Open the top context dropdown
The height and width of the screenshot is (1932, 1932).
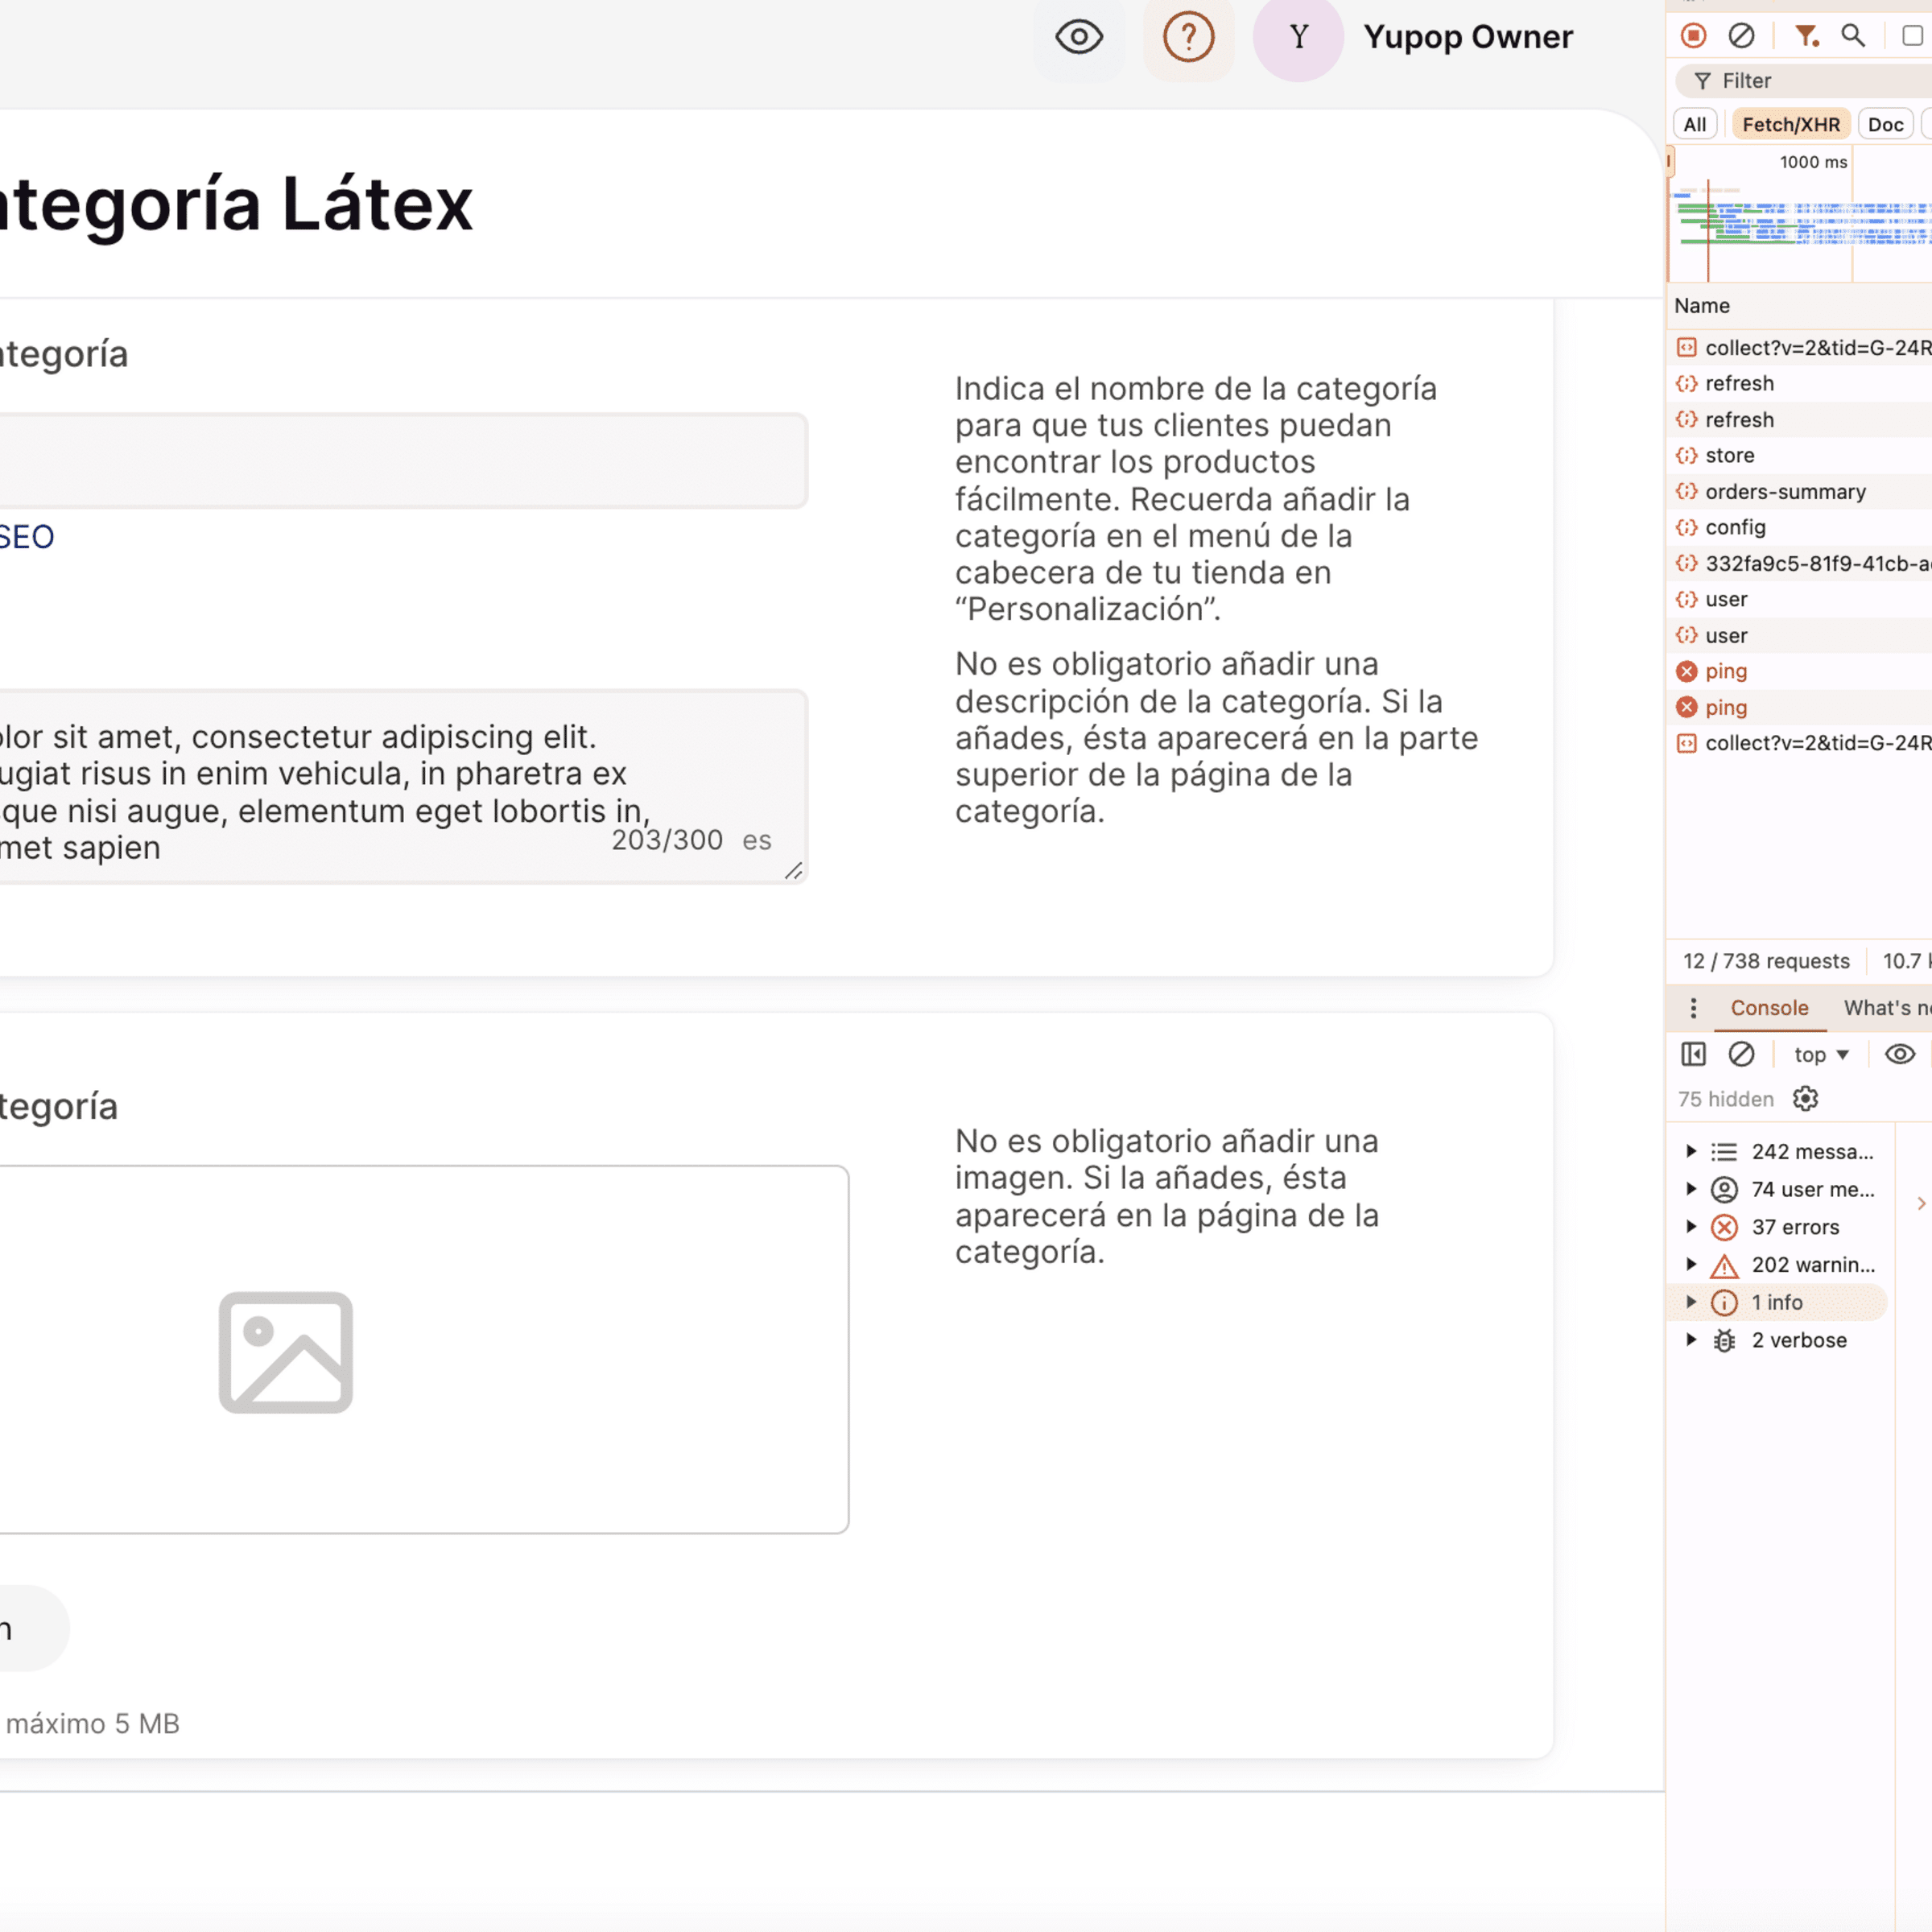click(1821, 1054)
